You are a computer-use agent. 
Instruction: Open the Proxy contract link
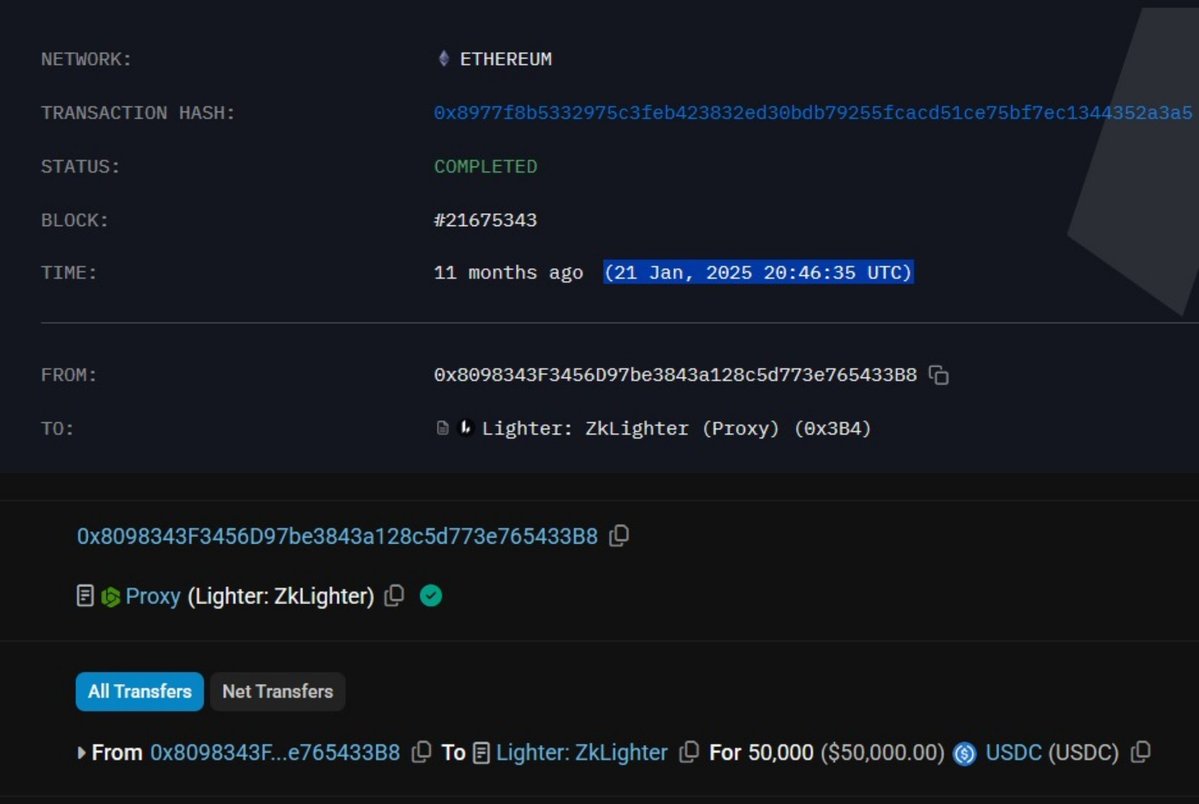tap(153, 596)
